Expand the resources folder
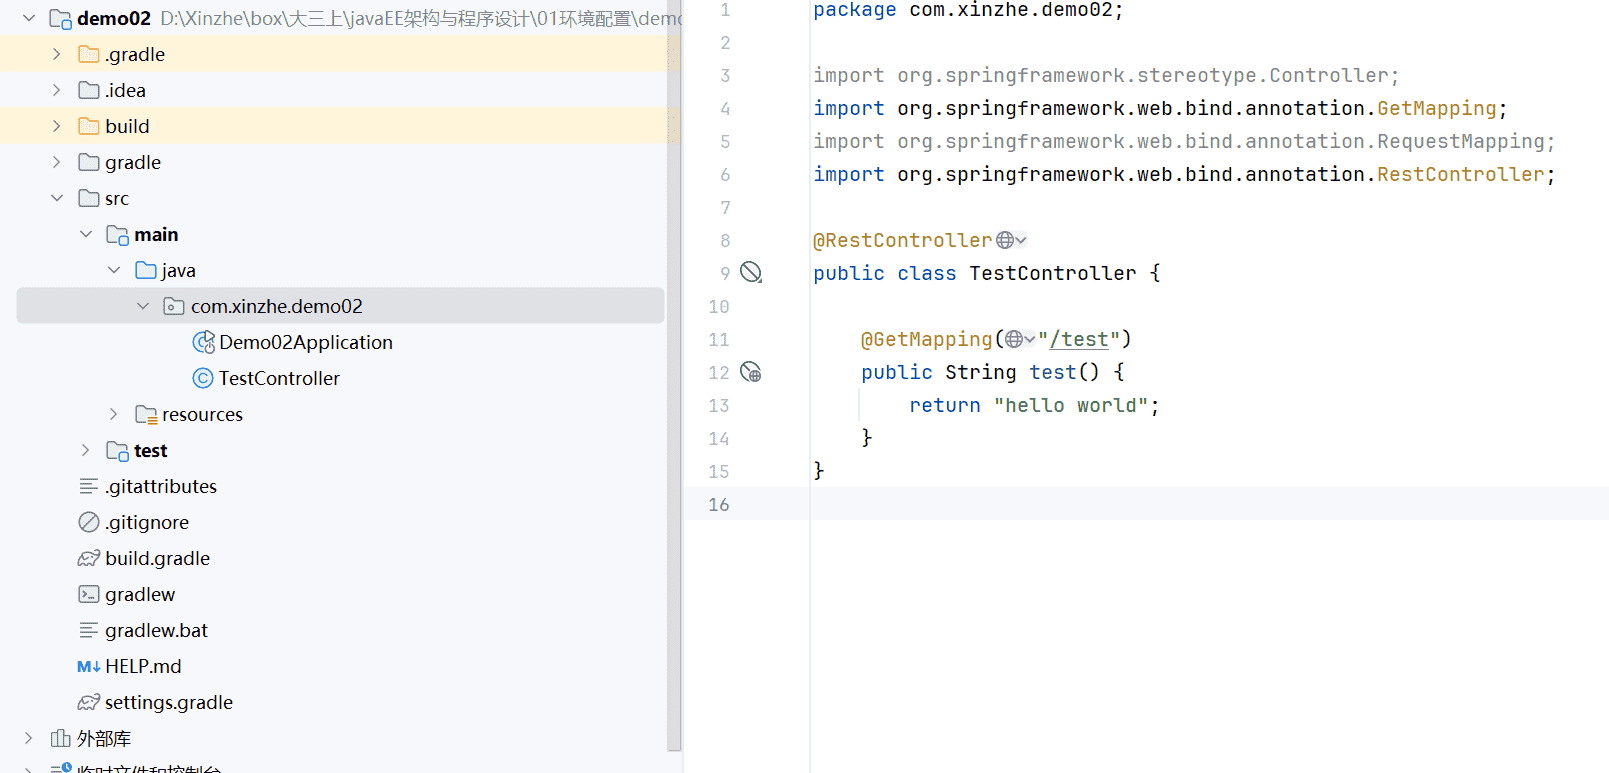The image size is (1609, 773). 114,414
